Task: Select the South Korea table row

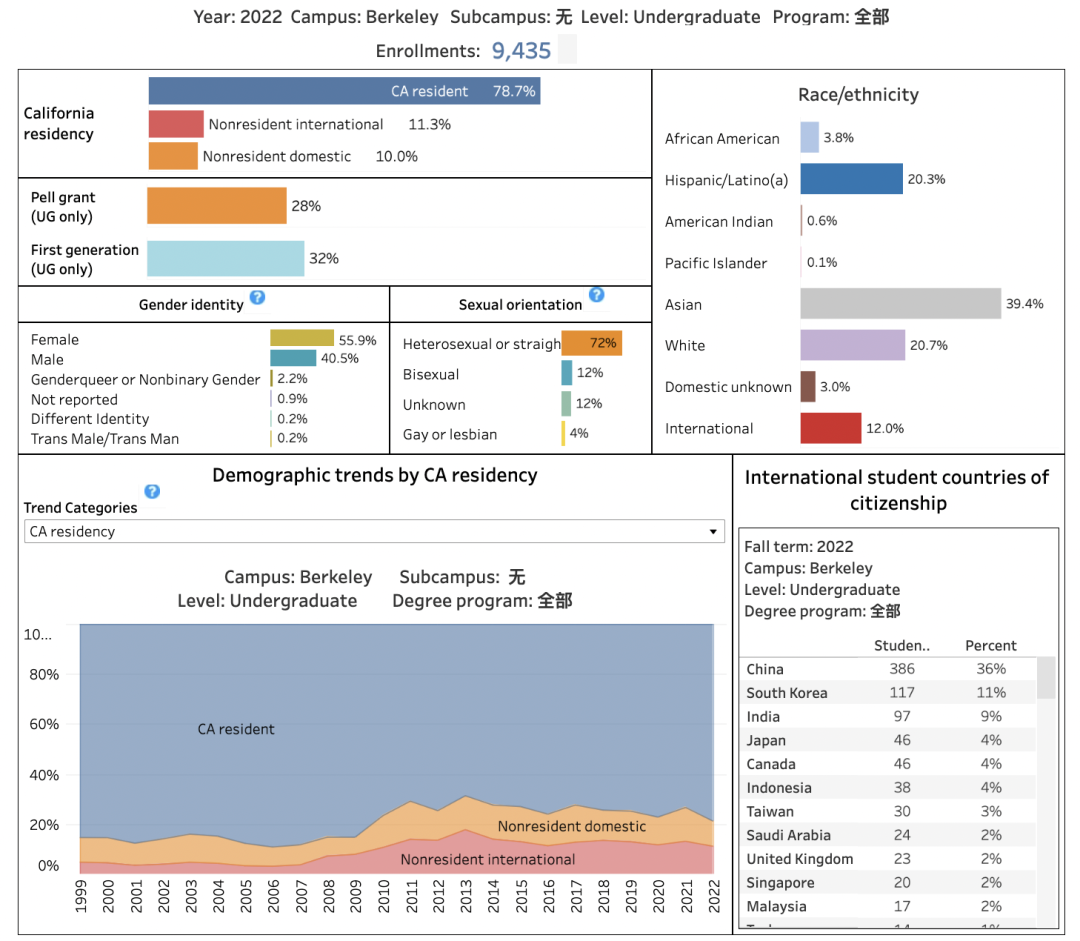Action: (890, 693)
